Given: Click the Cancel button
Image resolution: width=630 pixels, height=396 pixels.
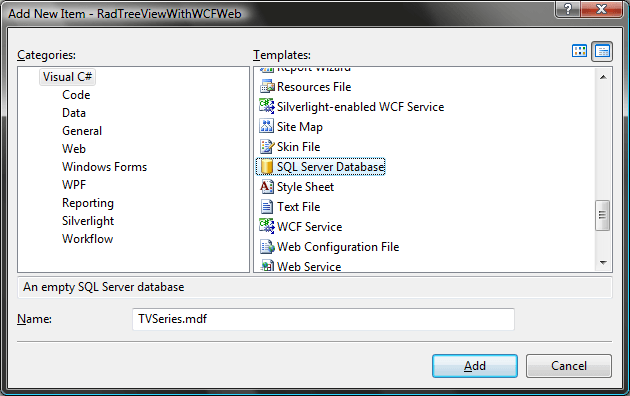Looking at the screenshot, I should pyautogui.click(x=569, y=366).
